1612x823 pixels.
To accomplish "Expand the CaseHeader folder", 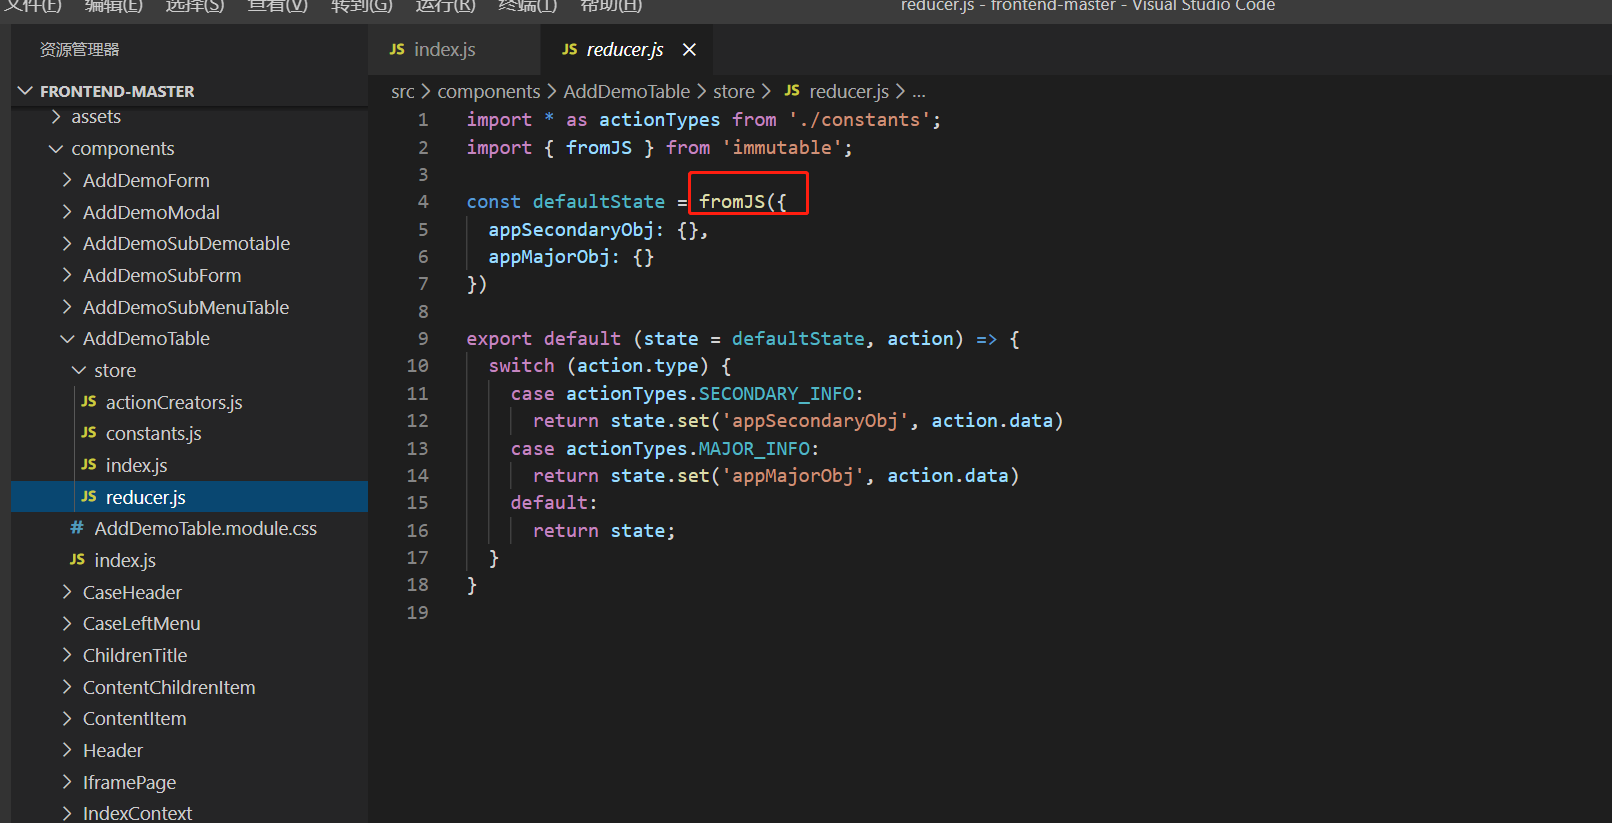I will tap(67, 592).
